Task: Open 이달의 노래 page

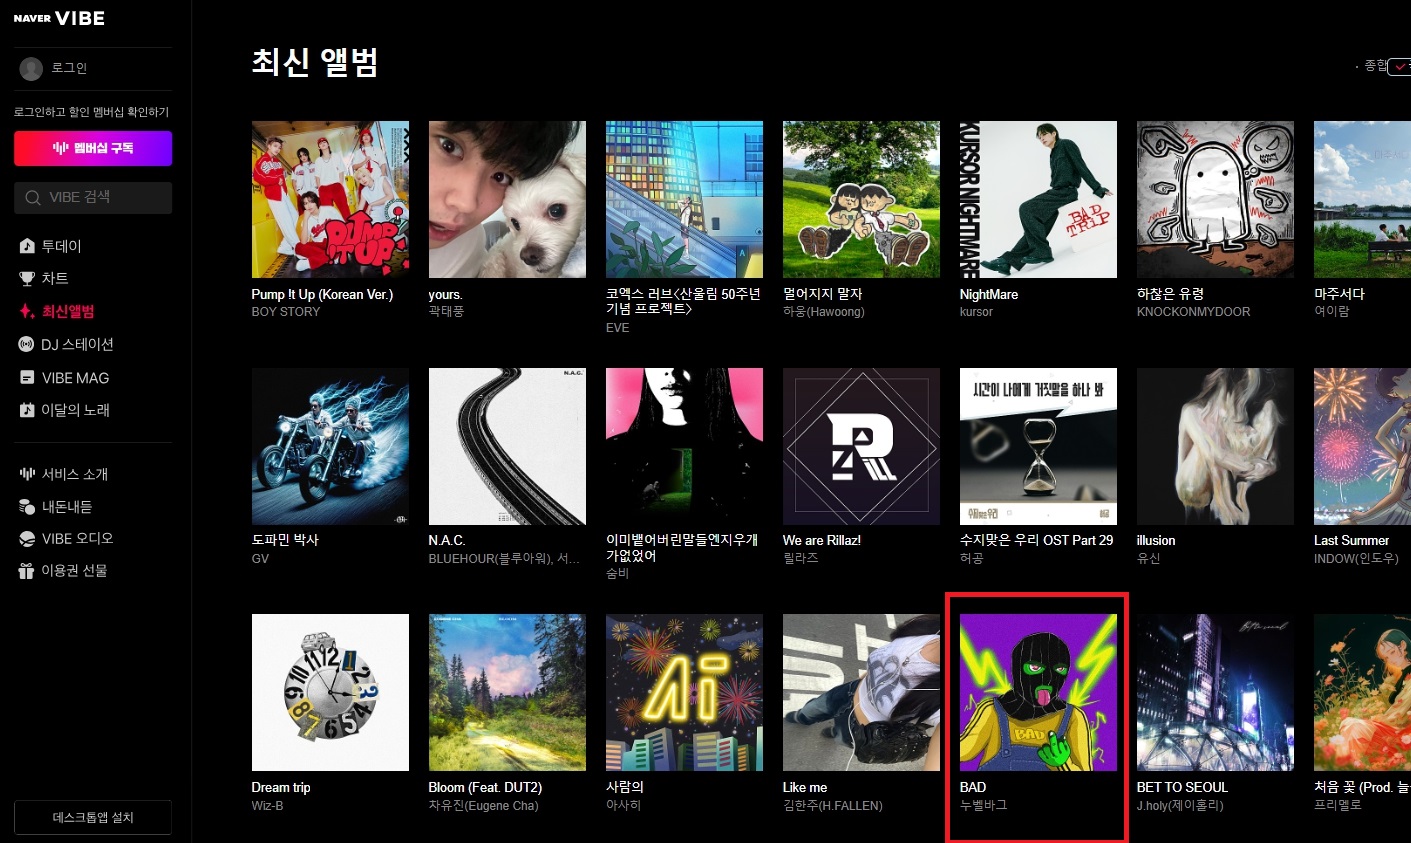Action: [x=75, y=410]
